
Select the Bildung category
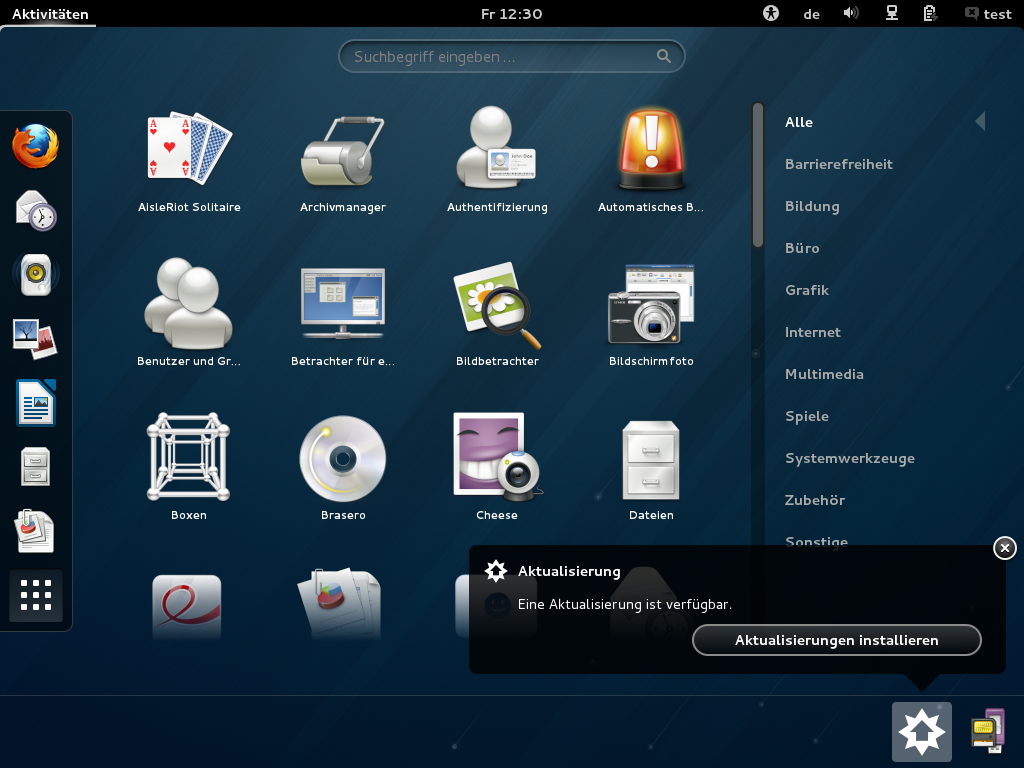click(812, 206)
